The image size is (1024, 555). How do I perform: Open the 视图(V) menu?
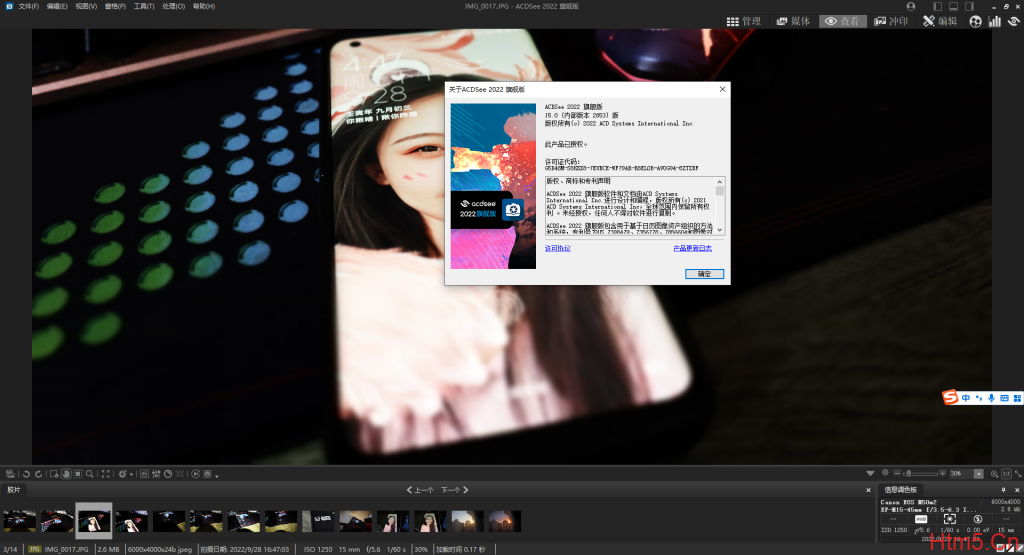[x=86, y=6]
